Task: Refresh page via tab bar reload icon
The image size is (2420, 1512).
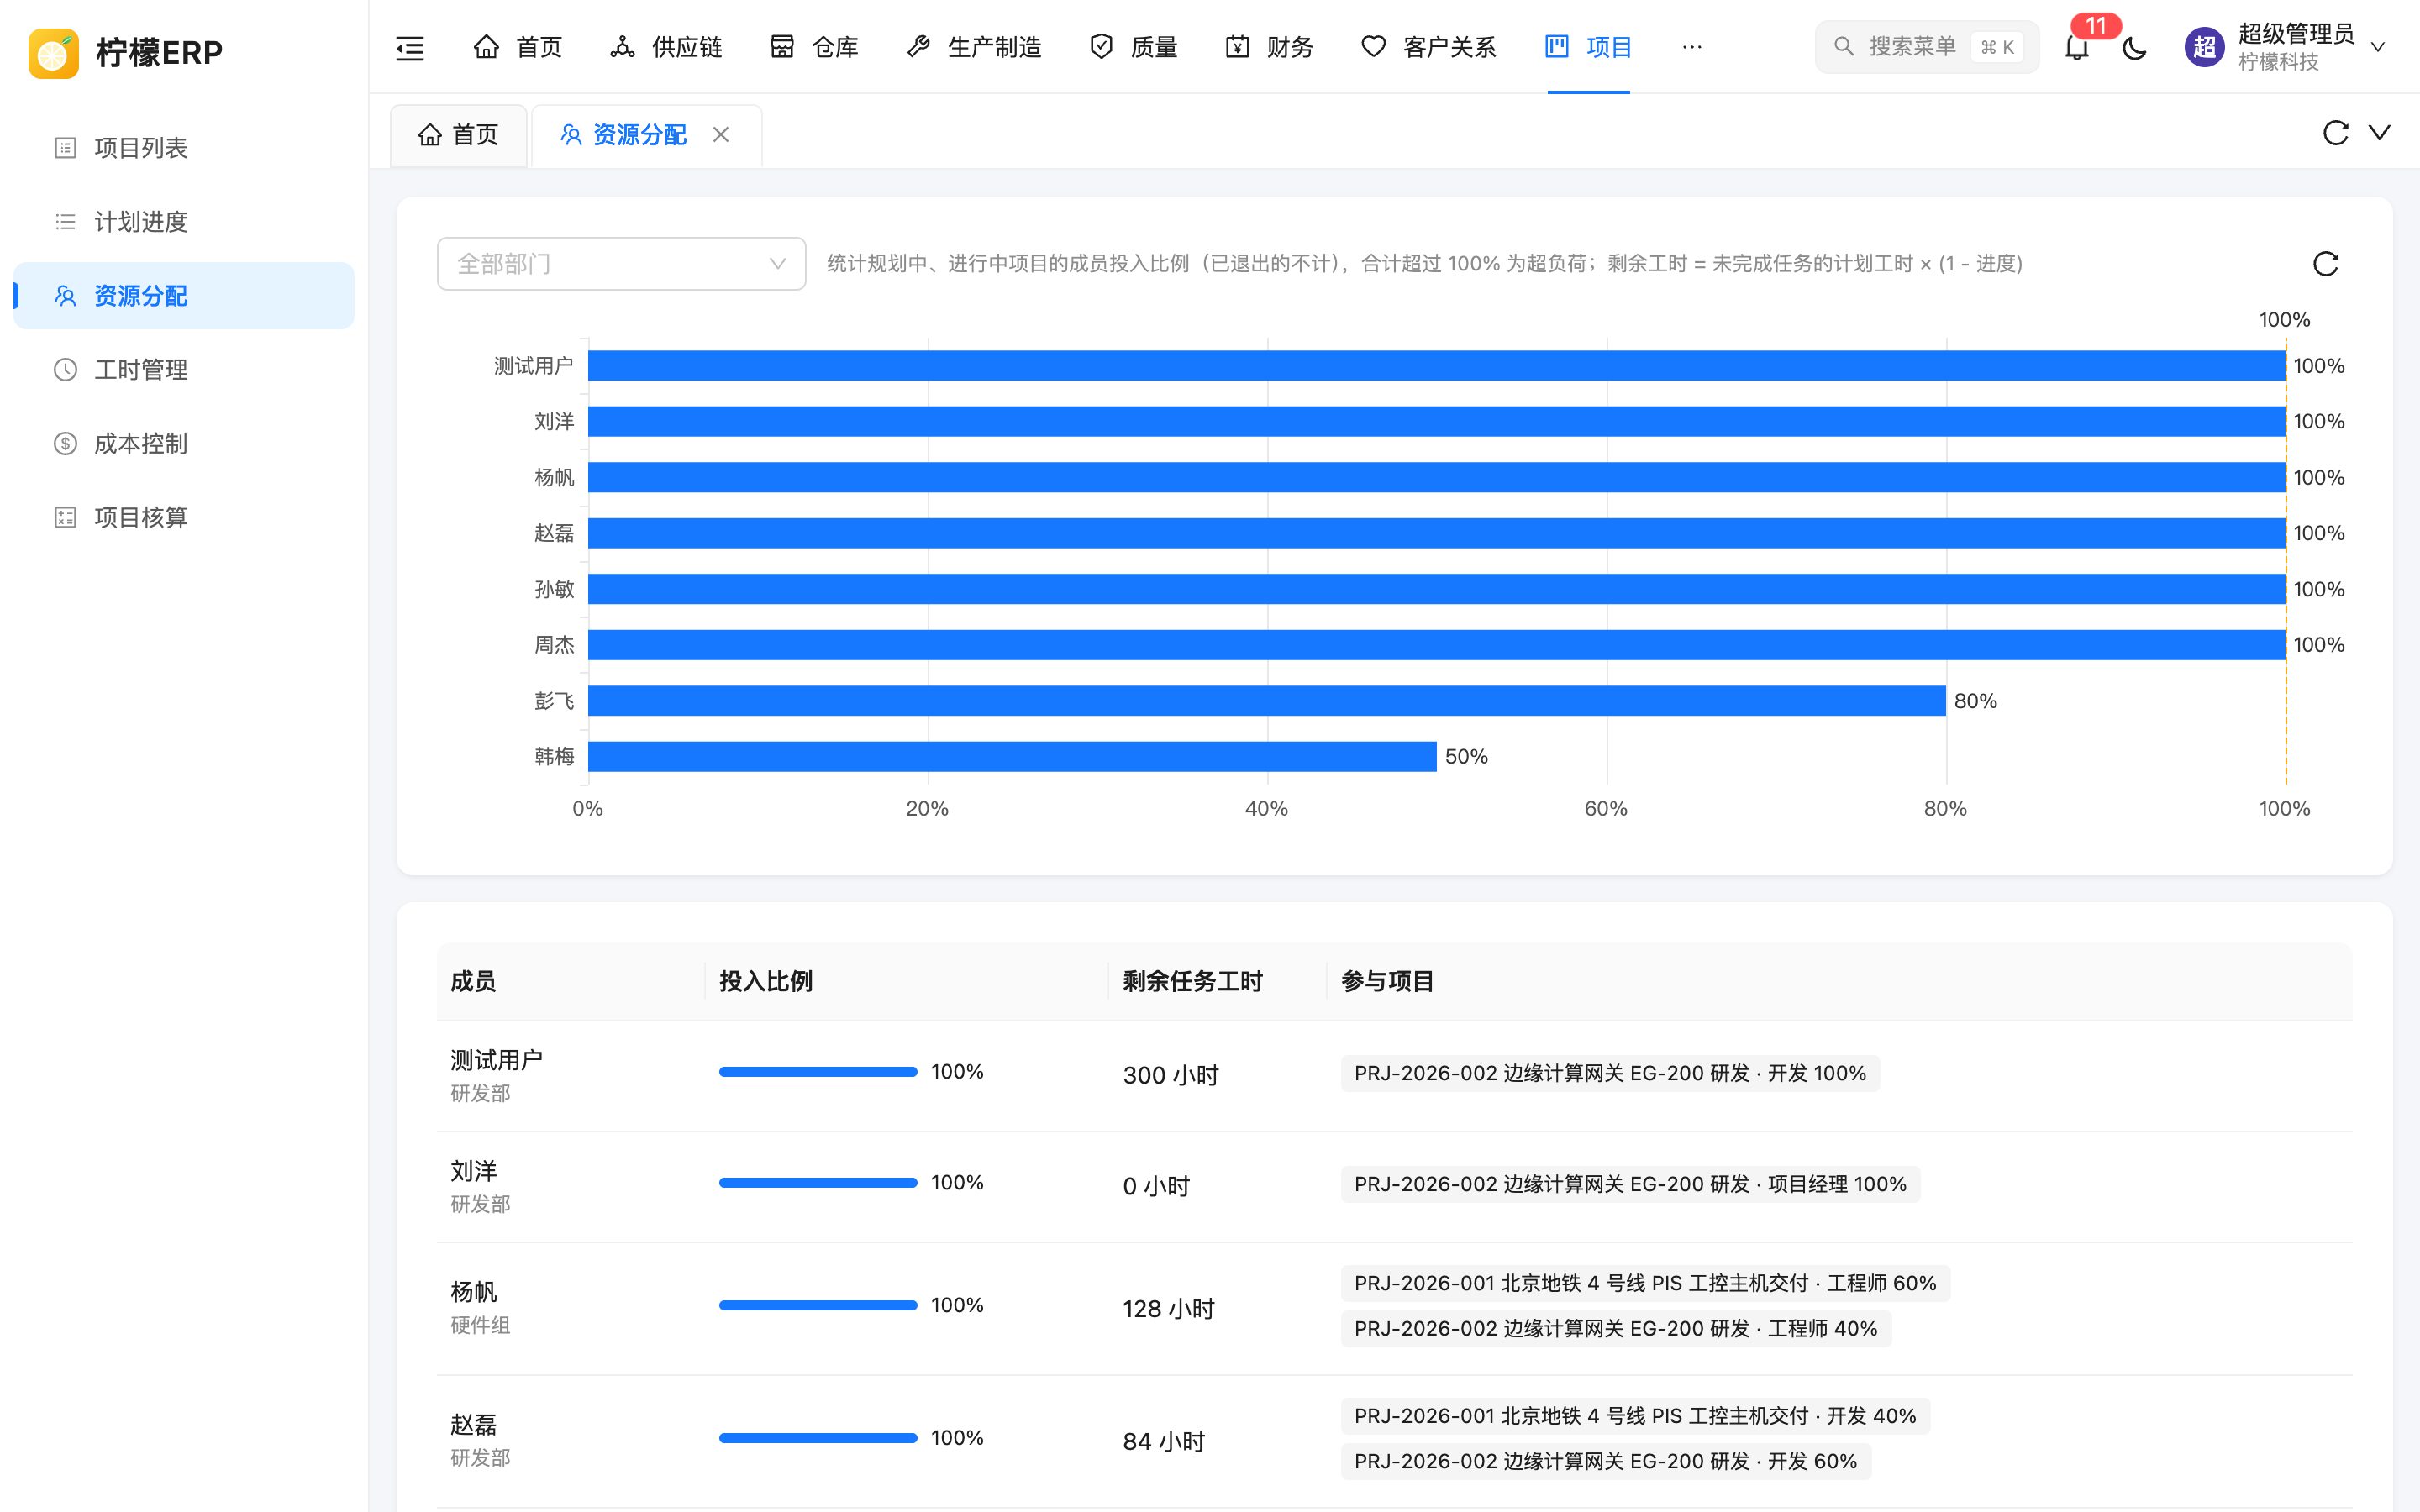Action: tap(2335, 133)
